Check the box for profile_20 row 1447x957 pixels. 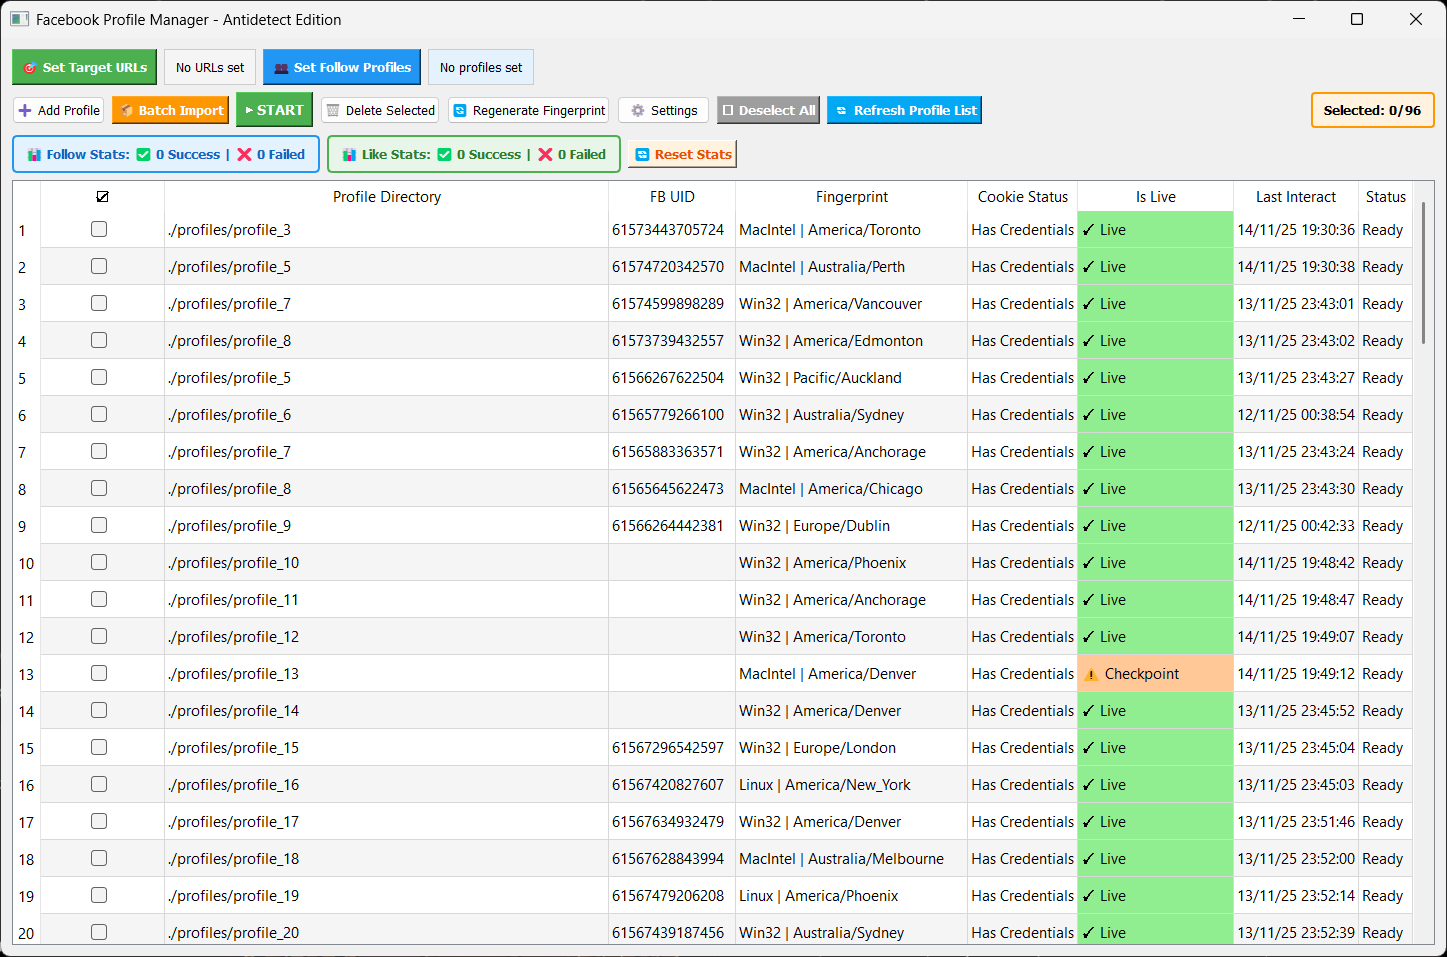click(x=99, y=932)
